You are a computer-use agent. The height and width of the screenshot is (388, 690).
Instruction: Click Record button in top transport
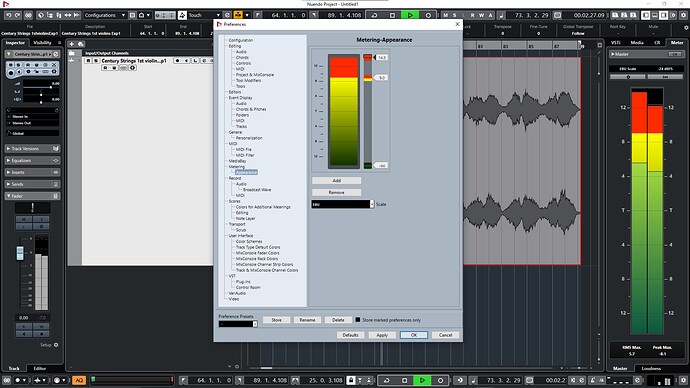(428, 15)
